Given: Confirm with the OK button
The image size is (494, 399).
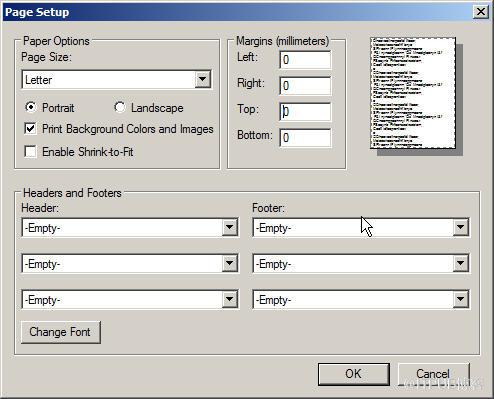Looking at the screenshot, I should tap(354, 374).
